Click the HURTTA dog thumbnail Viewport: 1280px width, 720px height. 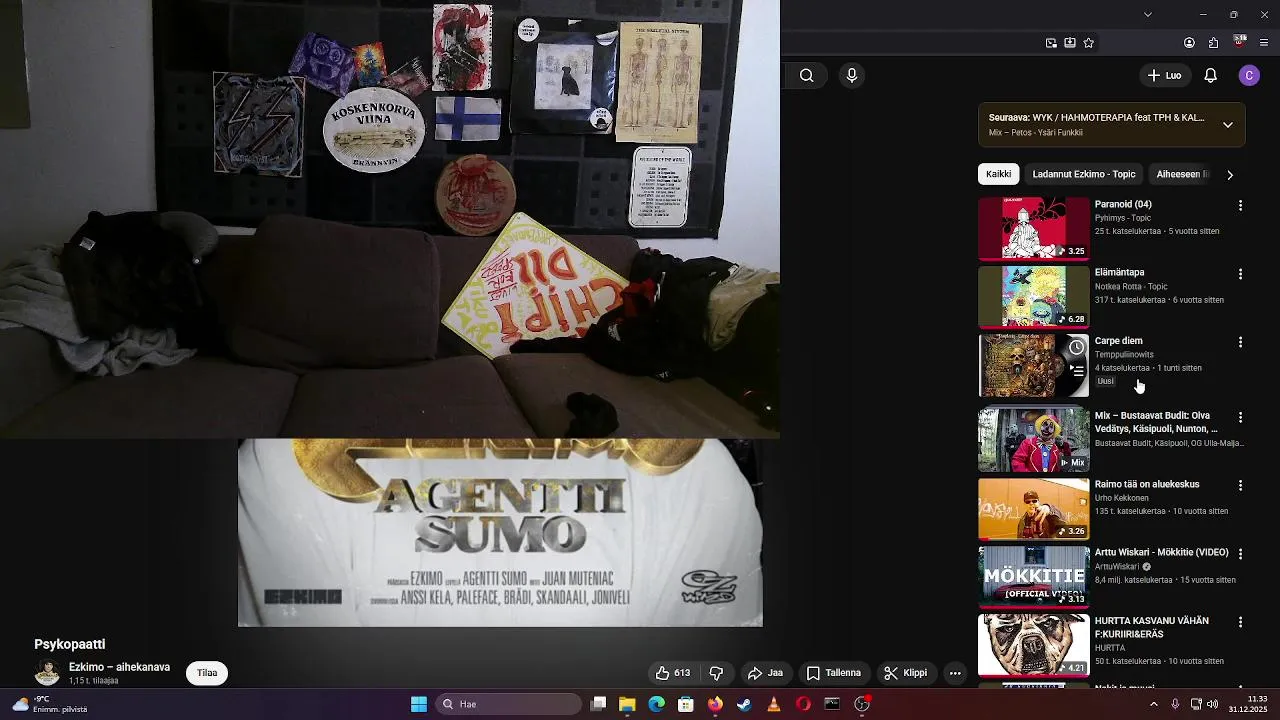coord(1033,645)
